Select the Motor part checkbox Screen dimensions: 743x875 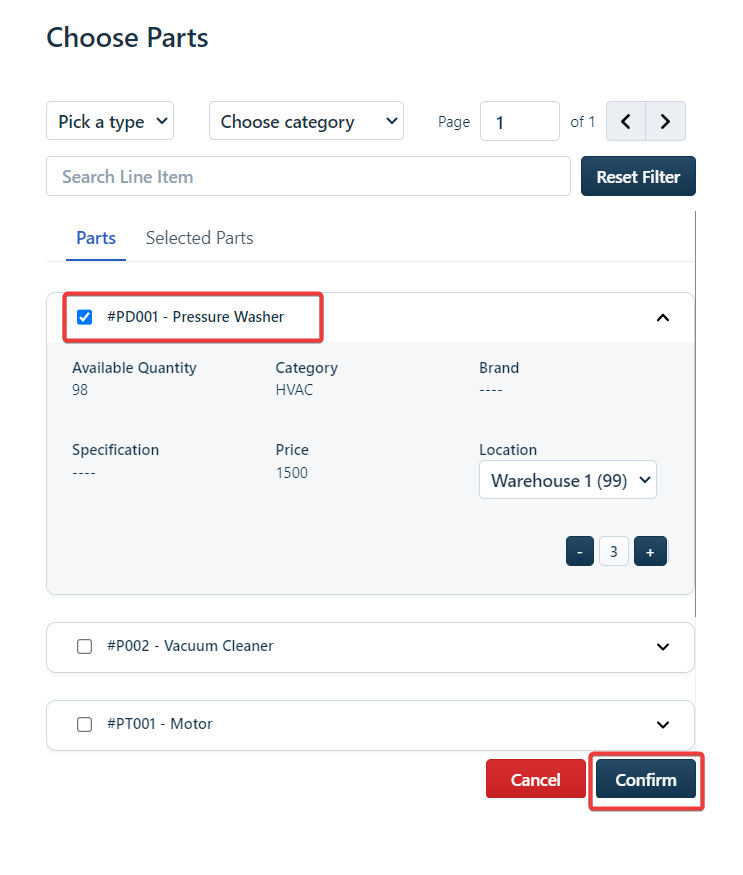(x=85, y=725)
